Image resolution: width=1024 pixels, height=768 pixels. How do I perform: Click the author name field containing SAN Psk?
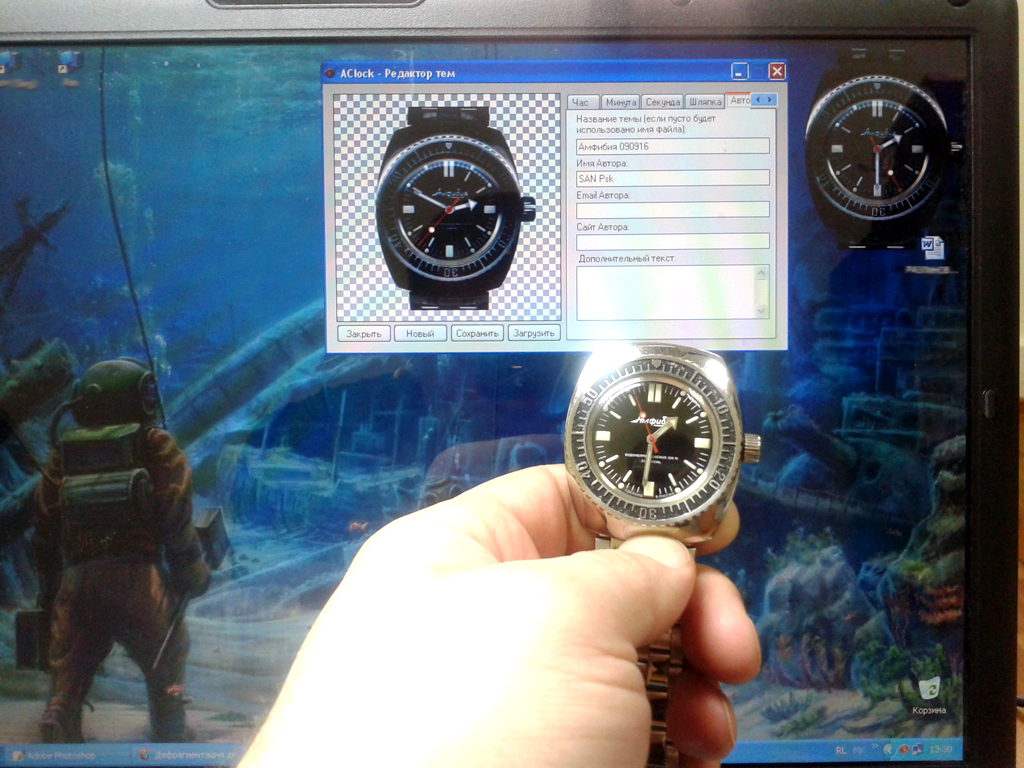pyautogui.click(x=673, y=178)
